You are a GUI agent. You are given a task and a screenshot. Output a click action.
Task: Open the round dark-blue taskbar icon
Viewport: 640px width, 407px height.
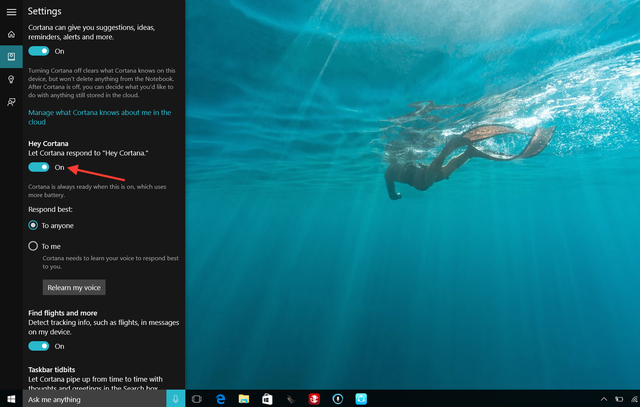338,399
